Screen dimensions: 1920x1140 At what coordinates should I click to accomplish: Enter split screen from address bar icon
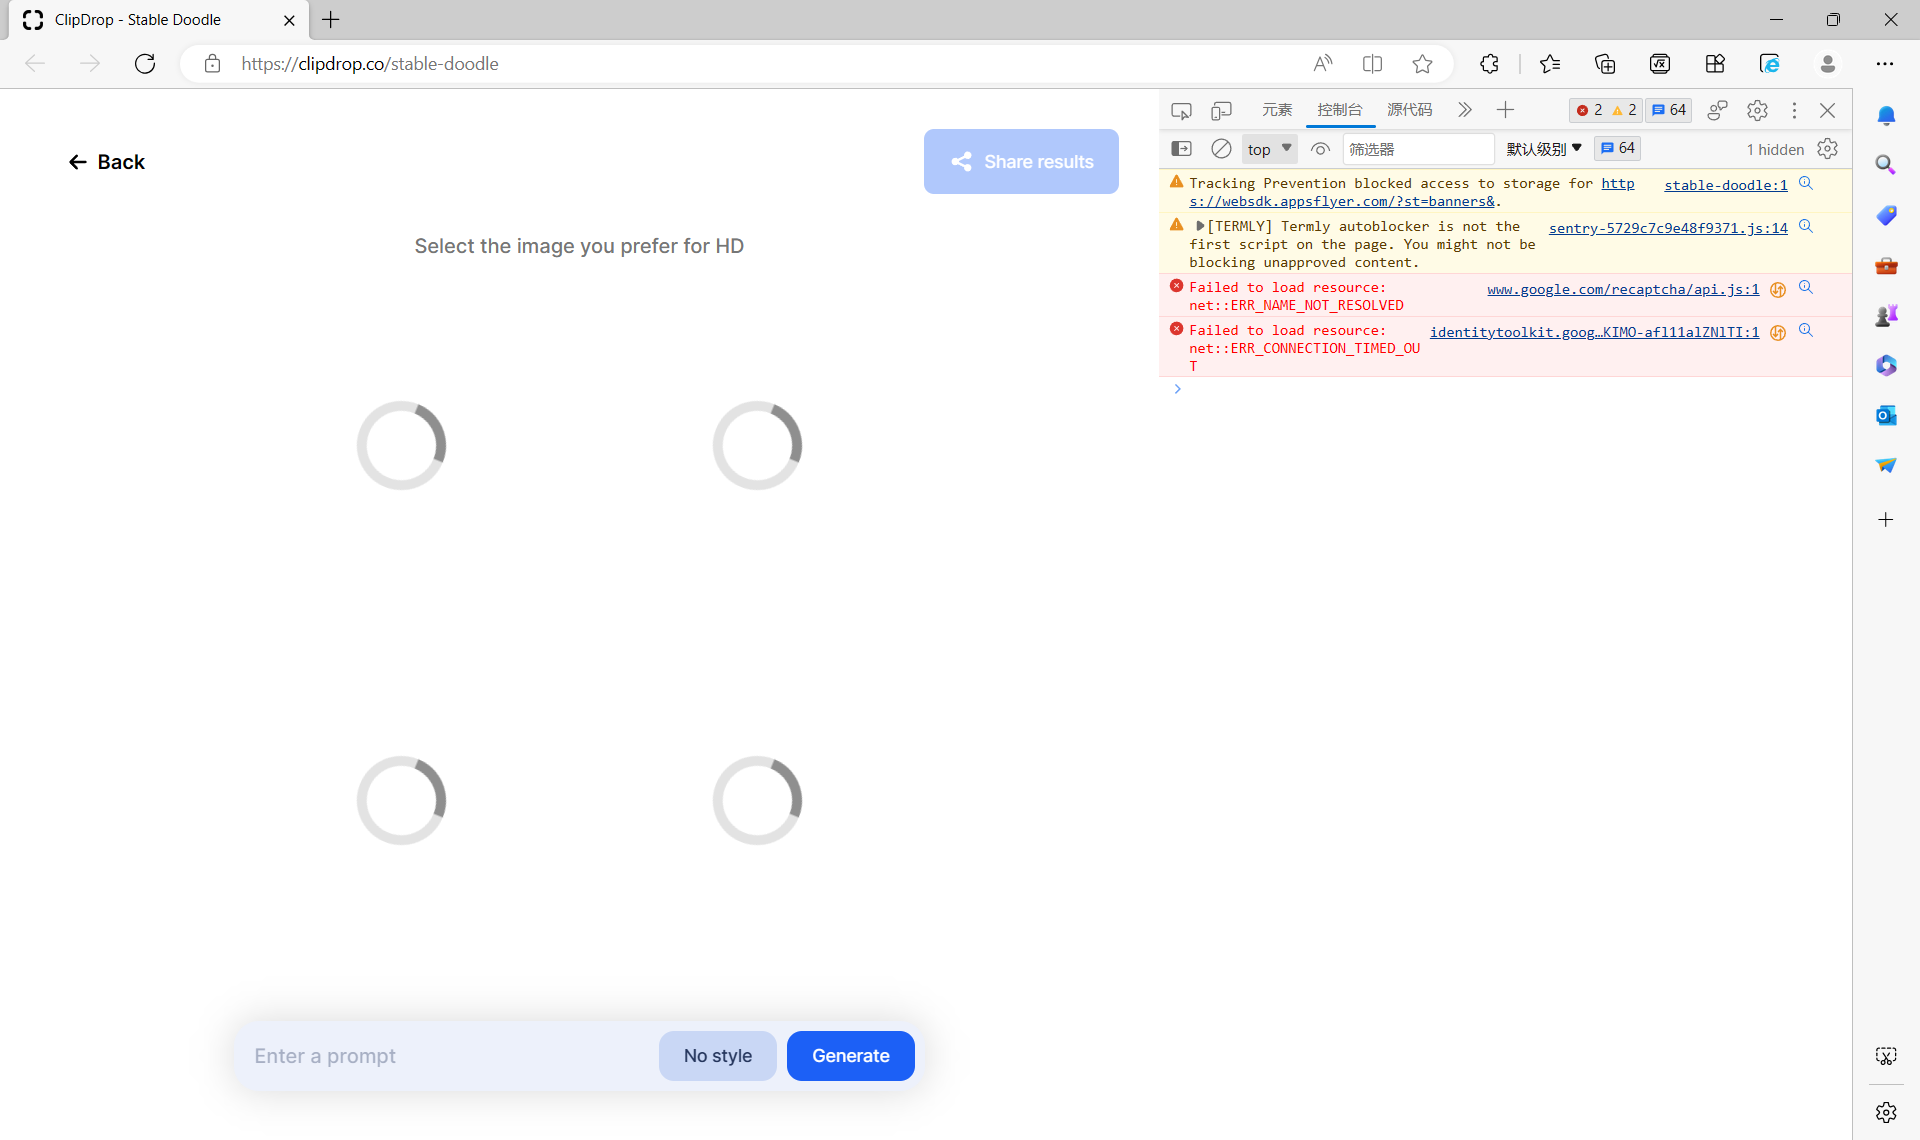point(1372,64)
